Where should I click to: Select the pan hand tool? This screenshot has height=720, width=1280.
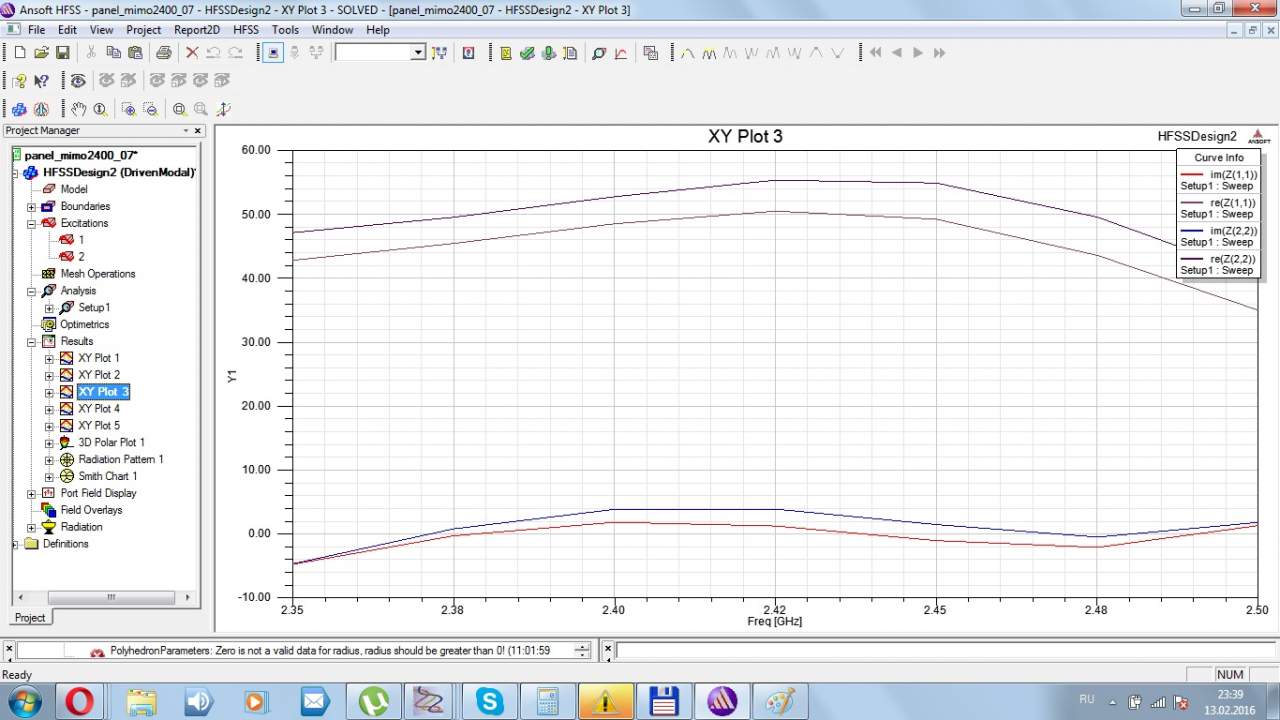click(79, 109)
